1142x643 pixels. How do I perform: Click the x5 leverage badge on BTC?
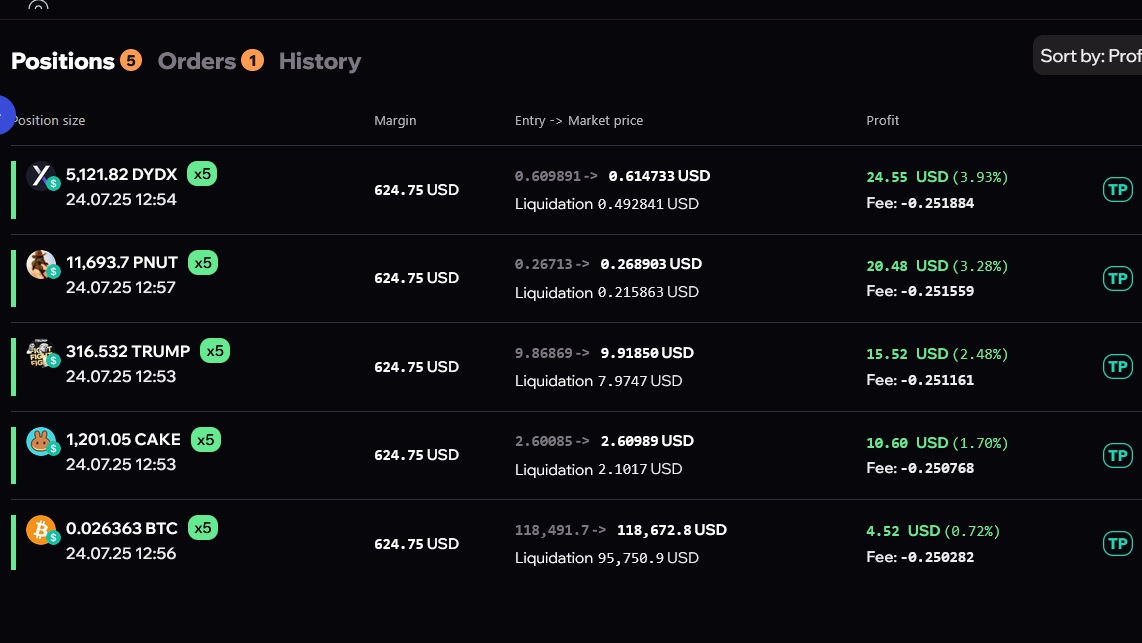pos(203,528)
